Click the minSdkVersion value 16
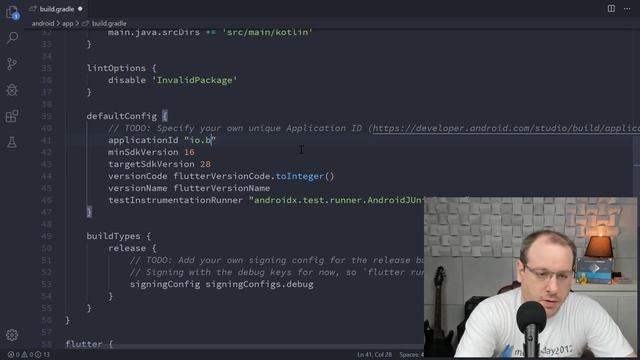Screen dimensions: 640x360 click(x=189, y=152)
